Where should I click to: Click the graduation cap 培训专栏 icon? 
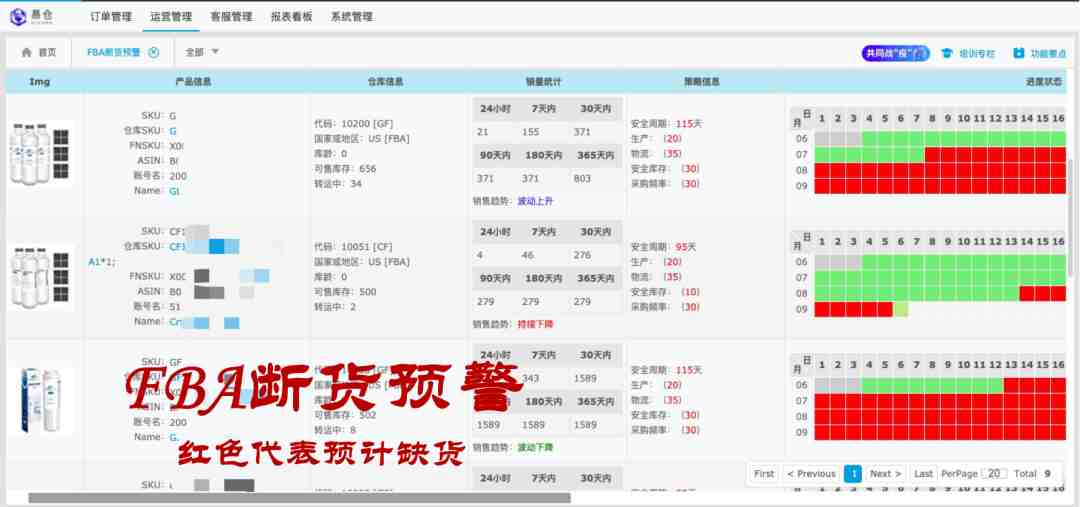click(x=946, y=54)
